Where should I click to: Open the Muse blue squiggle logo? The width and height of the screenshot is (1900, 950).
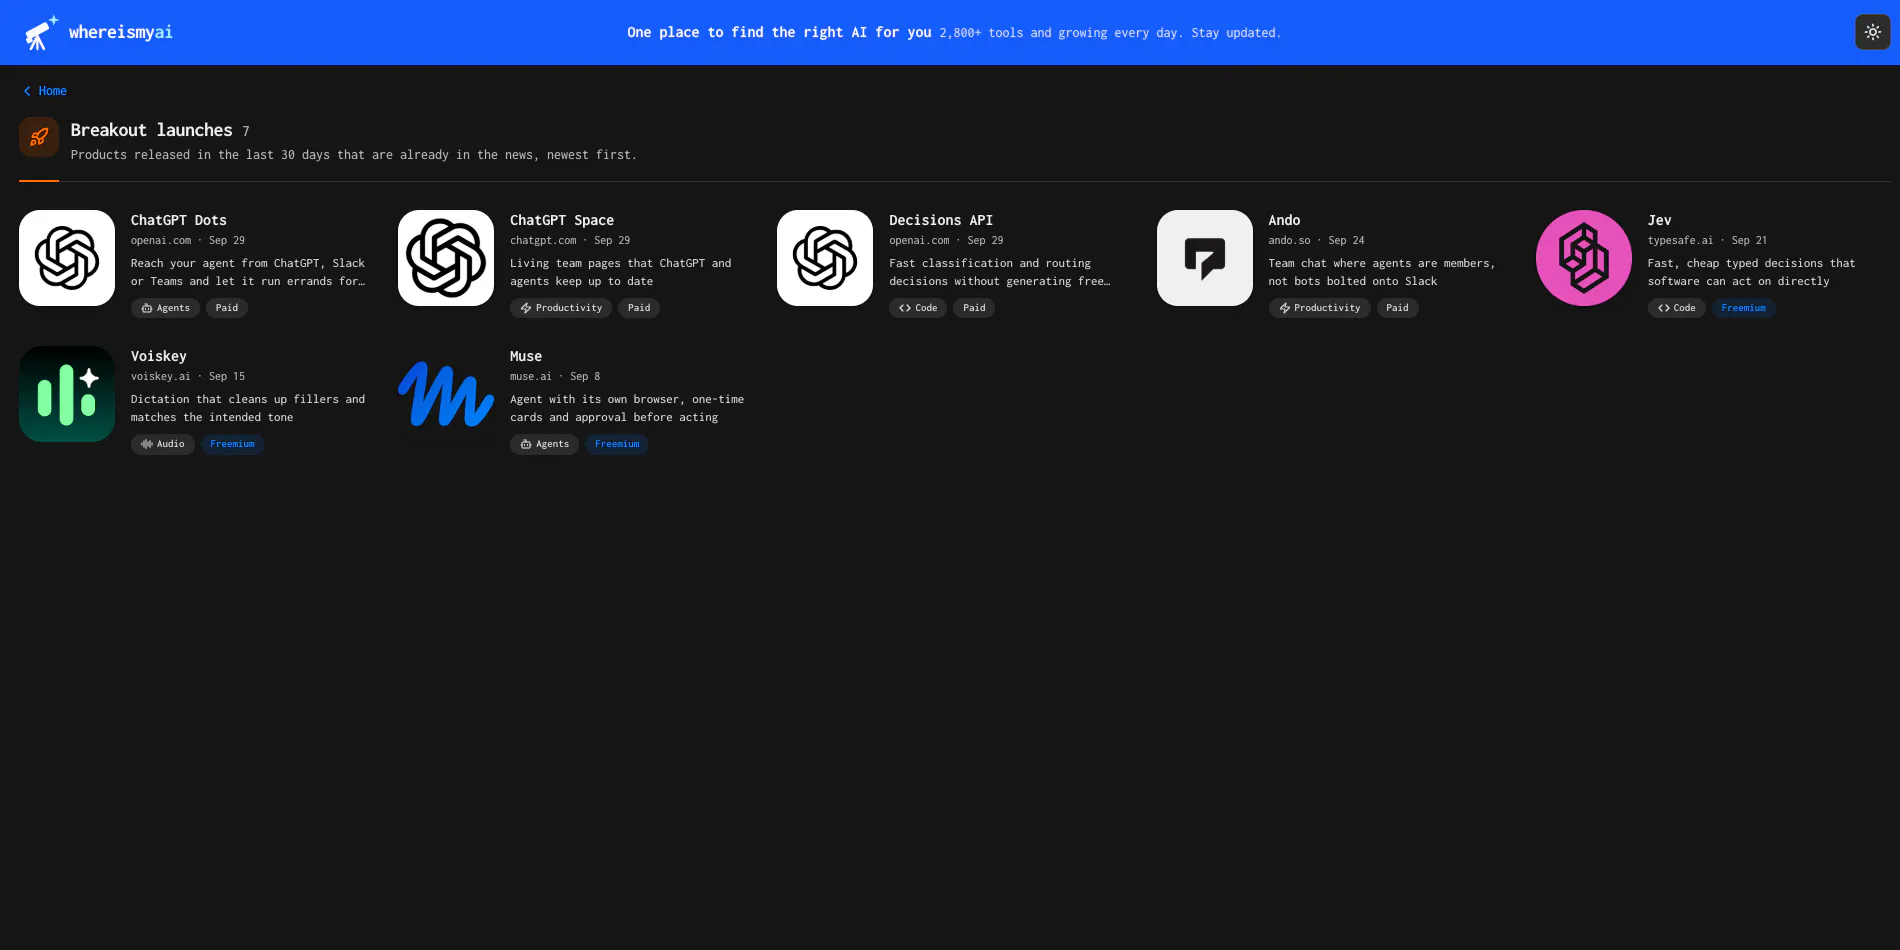(446, 394)
